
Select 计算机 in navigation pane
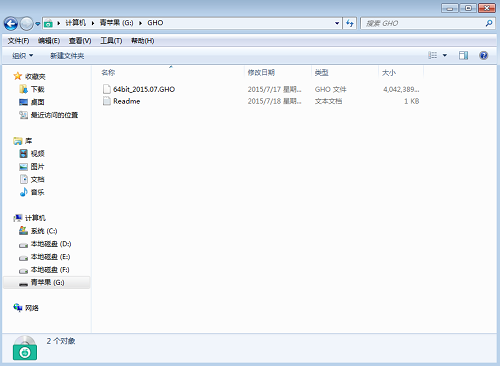(35, 218)
